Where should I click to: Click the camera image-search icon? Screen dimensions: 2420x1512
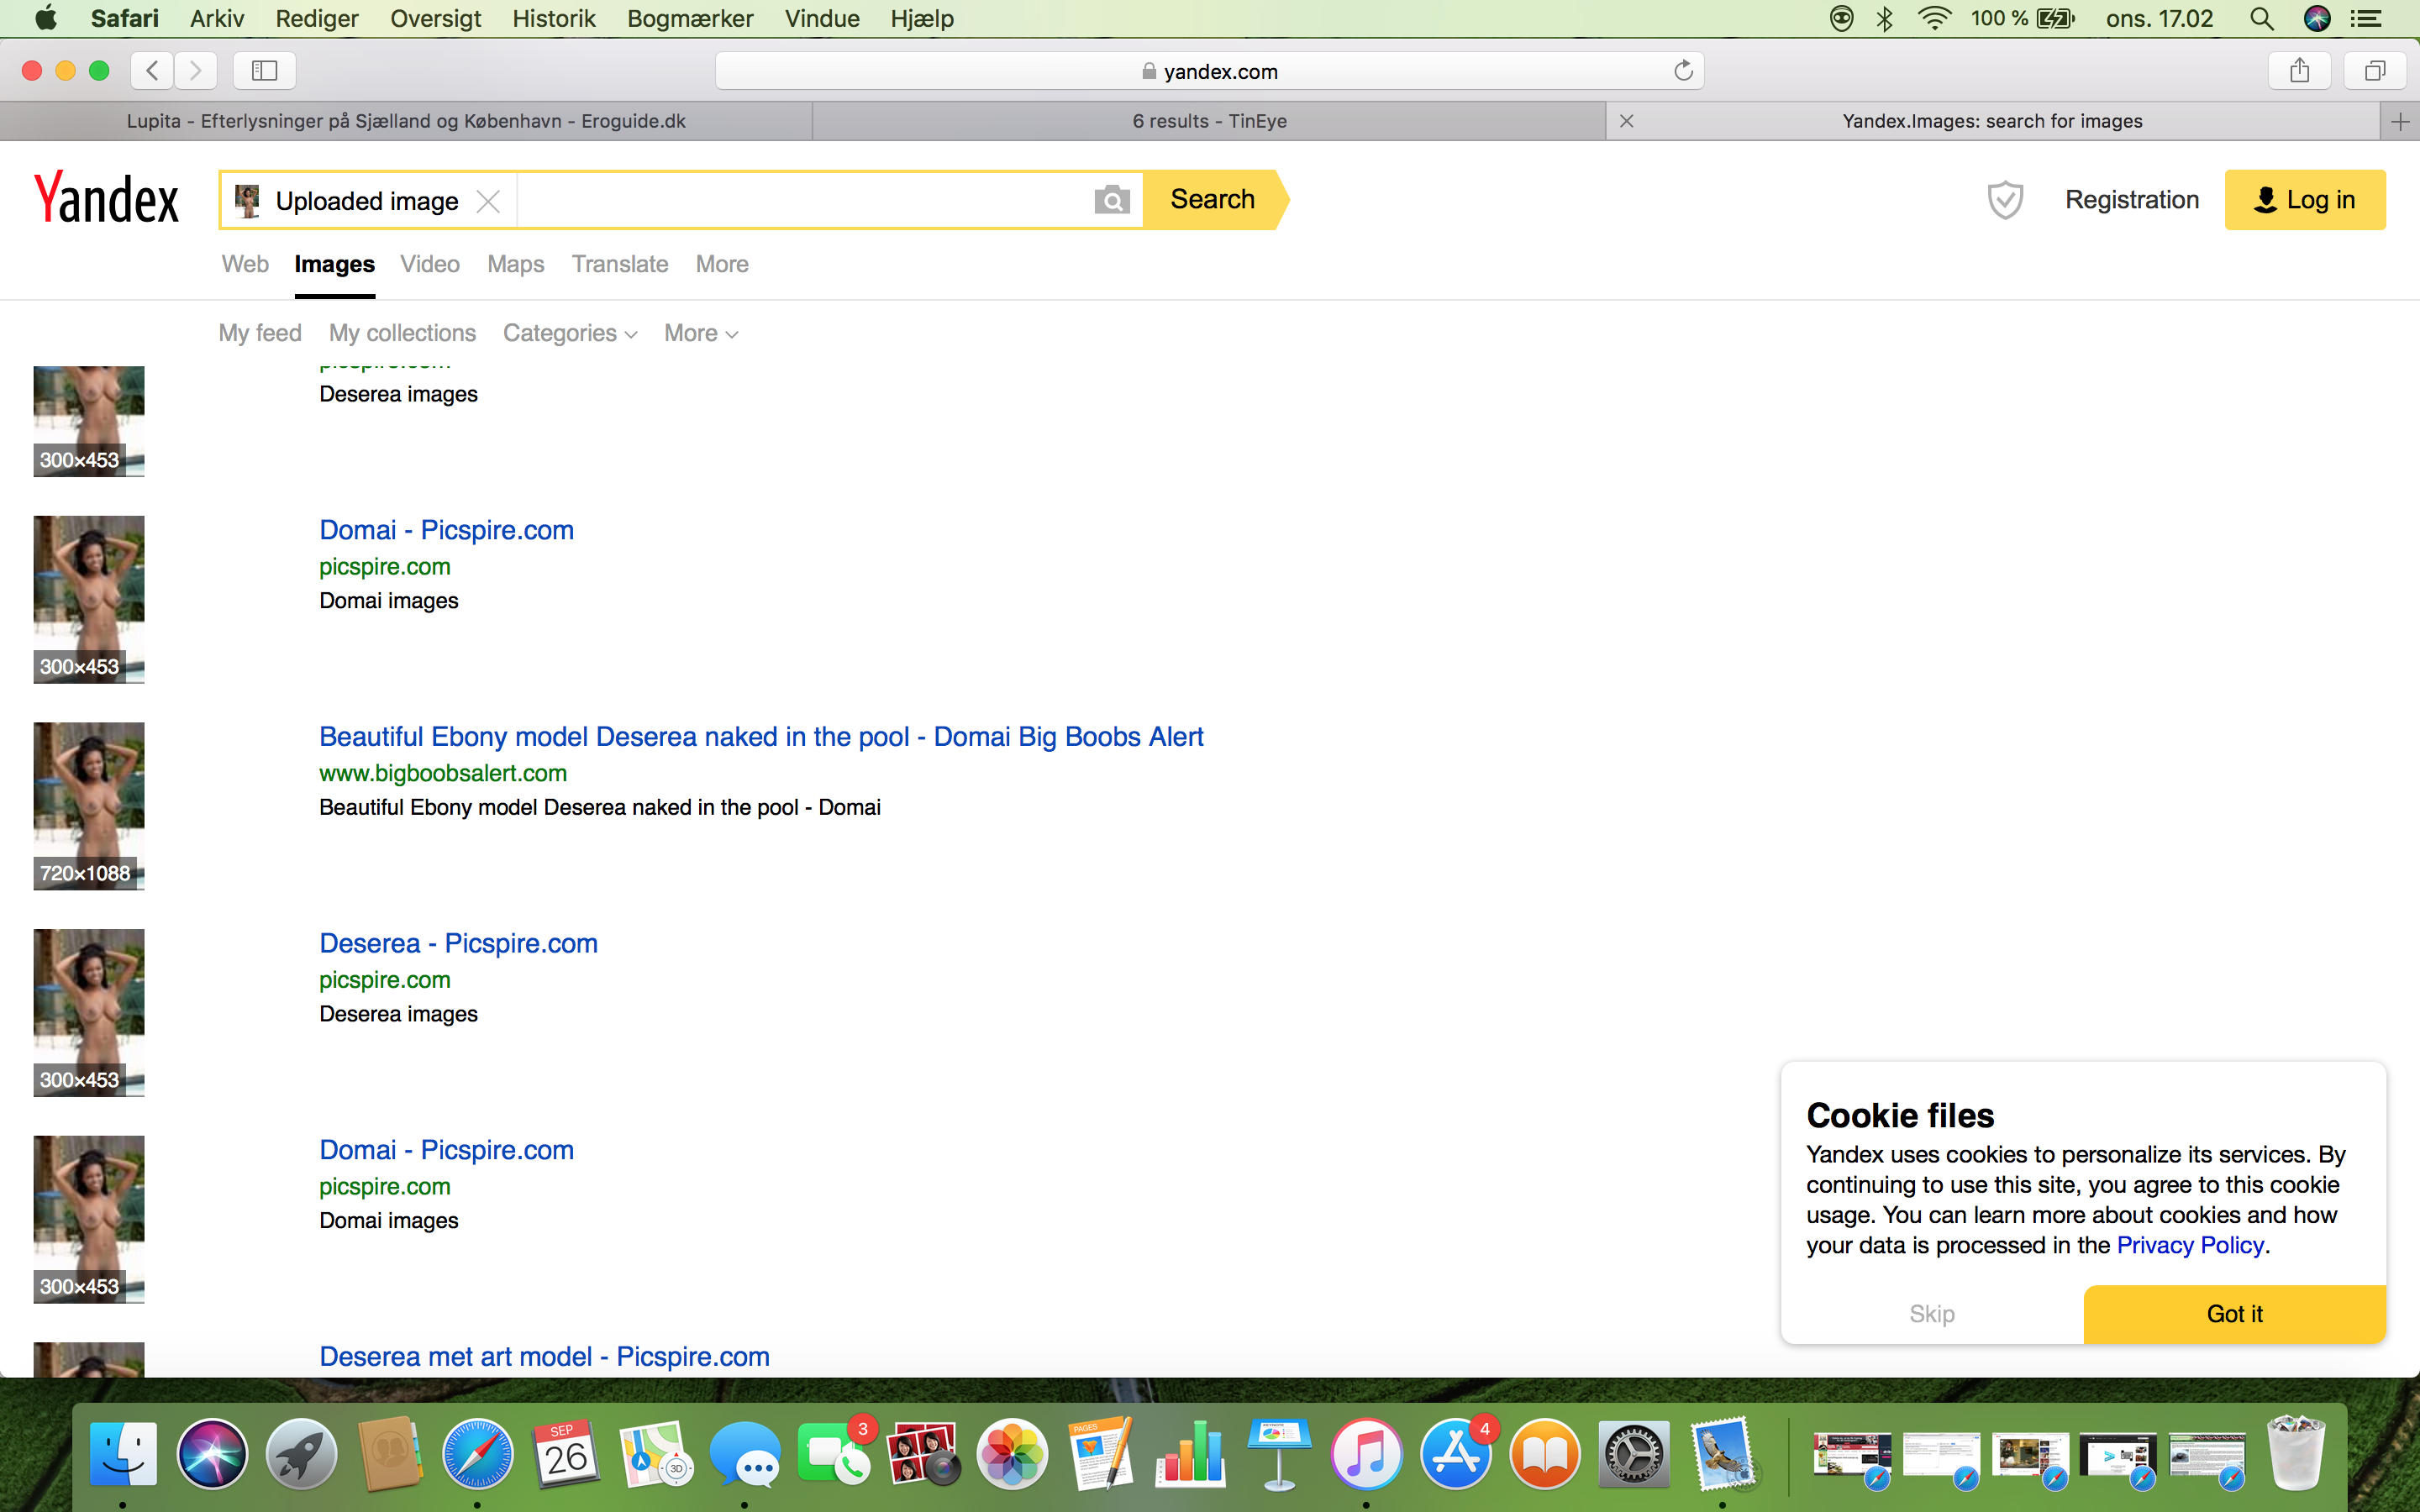tap(1111, 200)
